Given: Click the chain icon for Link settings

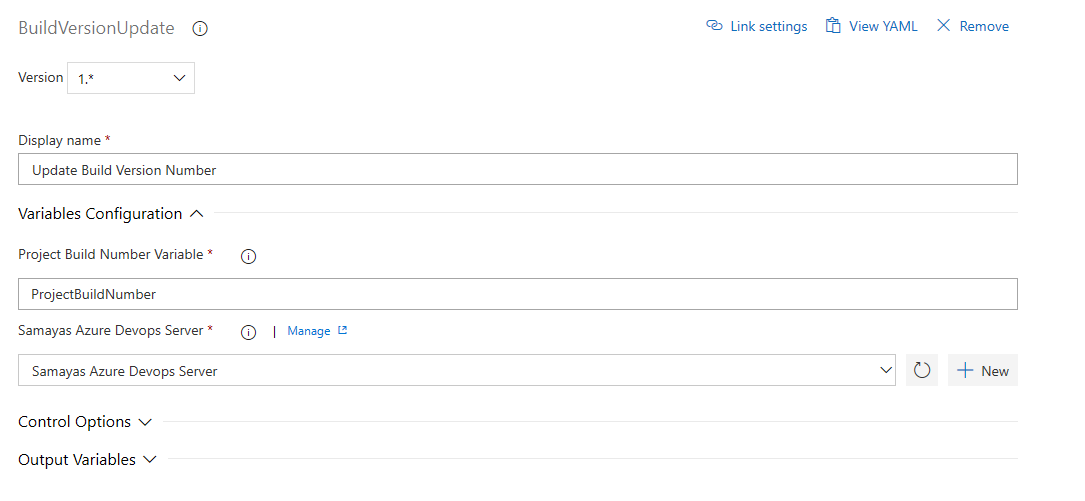Looking at the screenshot, I should click(x=714, y=26).
